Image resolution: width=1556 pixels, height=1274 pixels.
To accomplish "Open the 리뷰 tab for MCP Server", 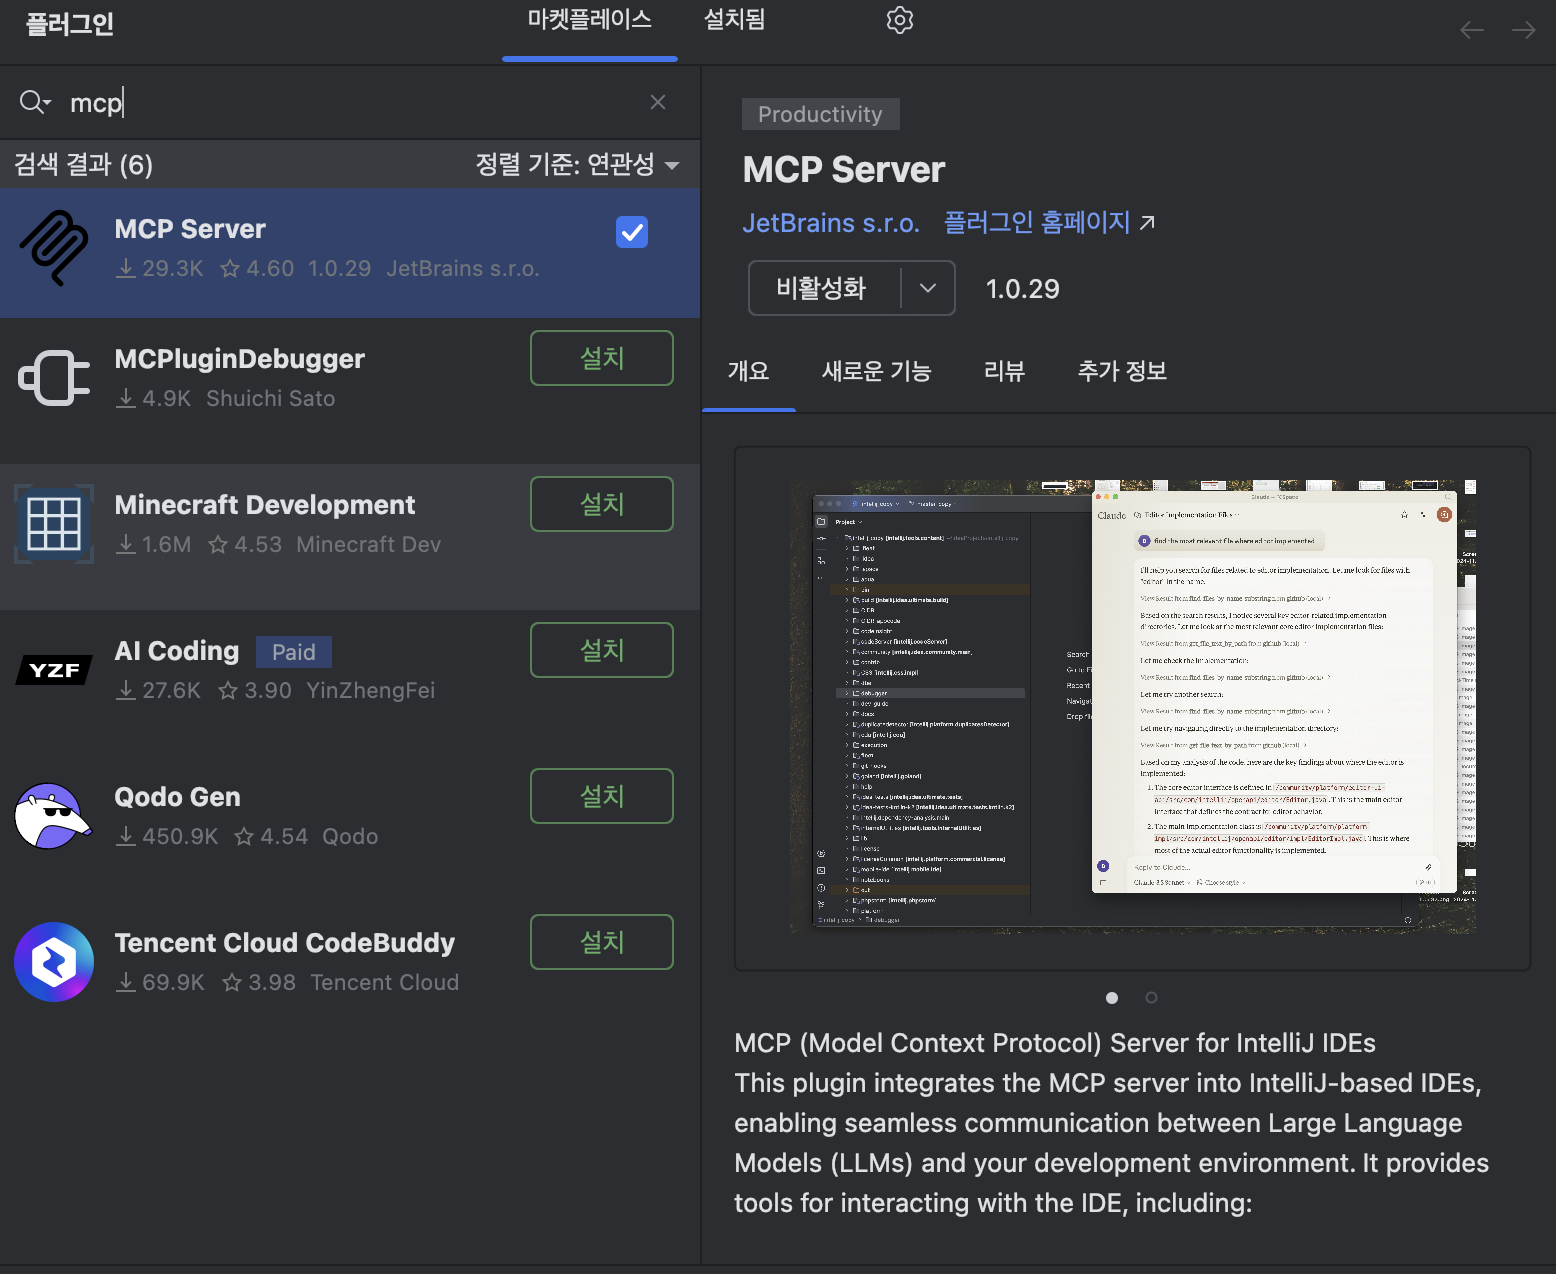I will 1004,371.
